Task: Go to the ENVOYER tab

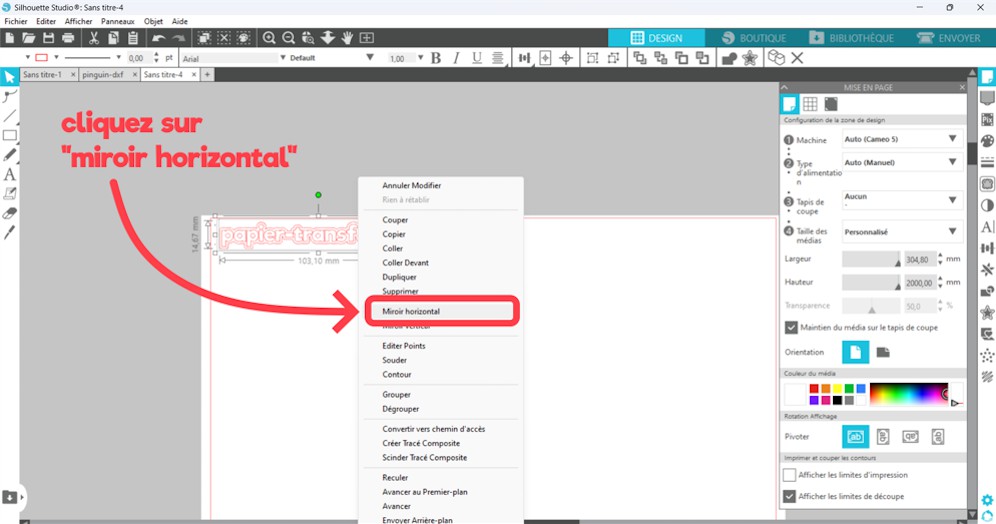Action: pyautogui.click(x=950, y=38)
